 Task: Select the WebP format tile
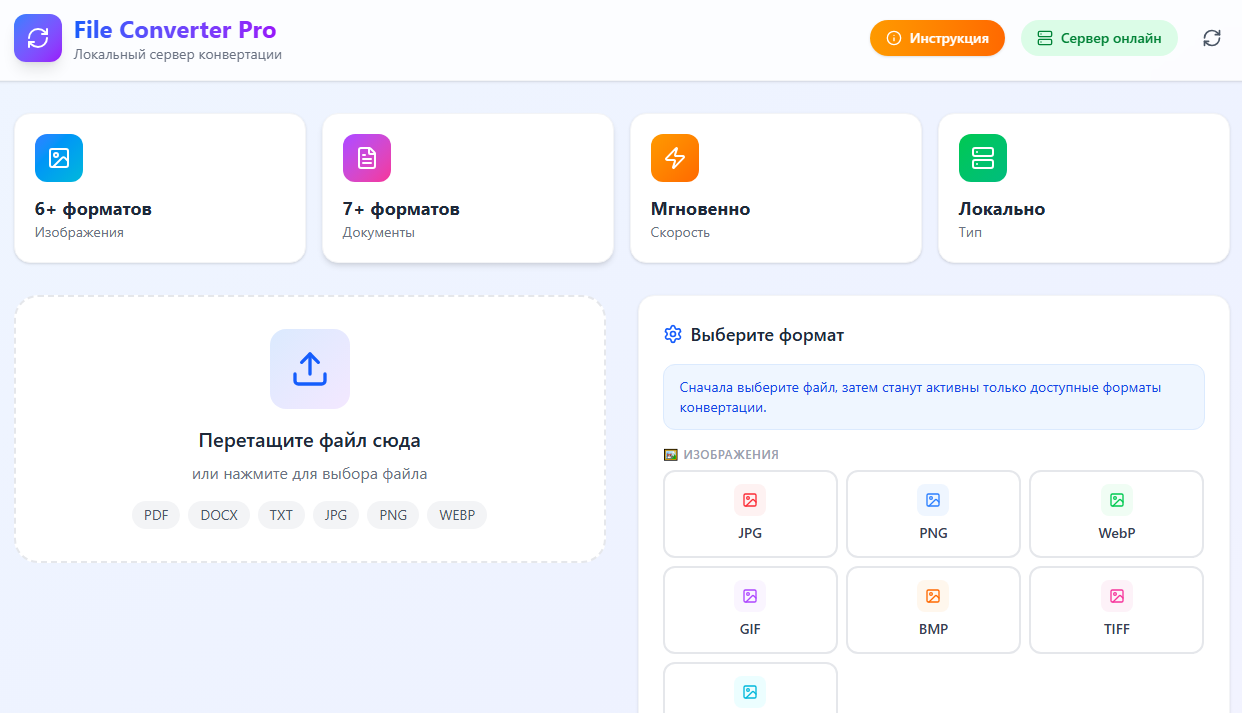1116,514
